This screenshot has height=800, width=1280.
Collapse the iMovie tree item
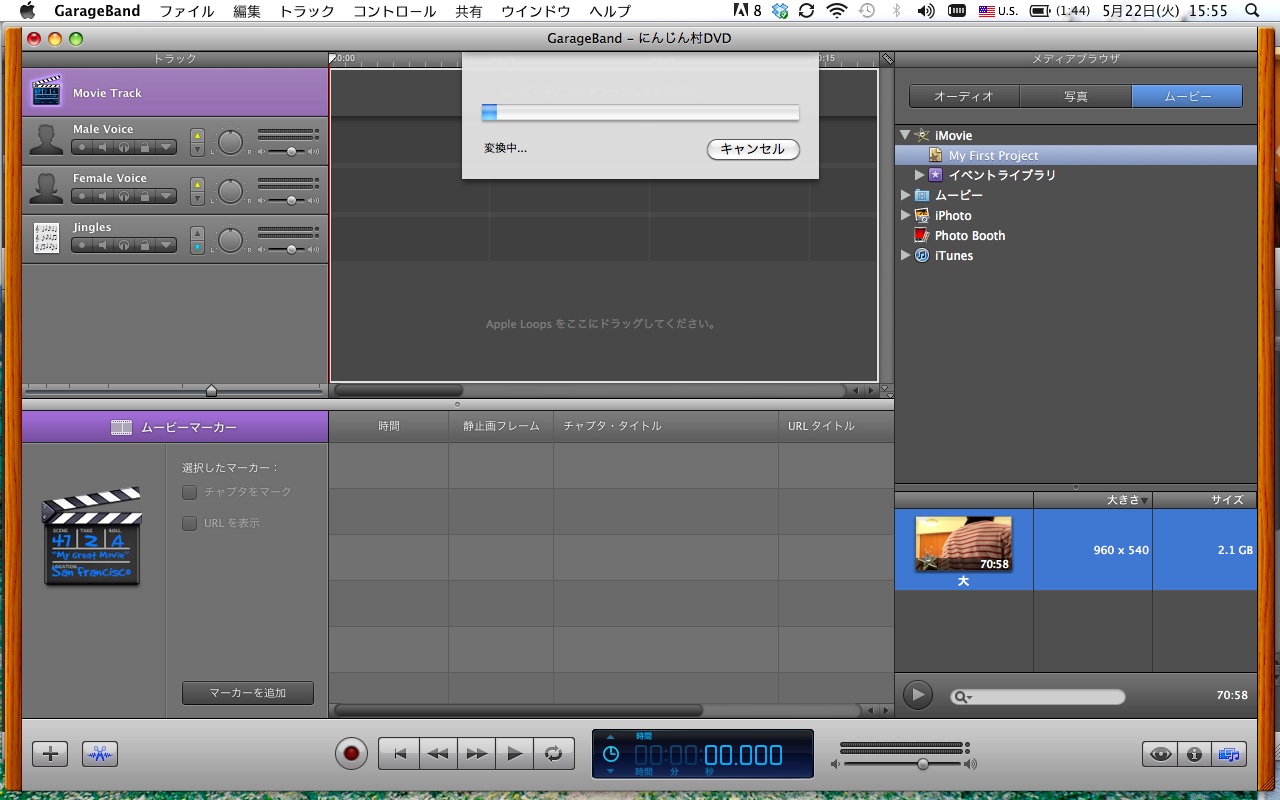click(x=905, y=135)
